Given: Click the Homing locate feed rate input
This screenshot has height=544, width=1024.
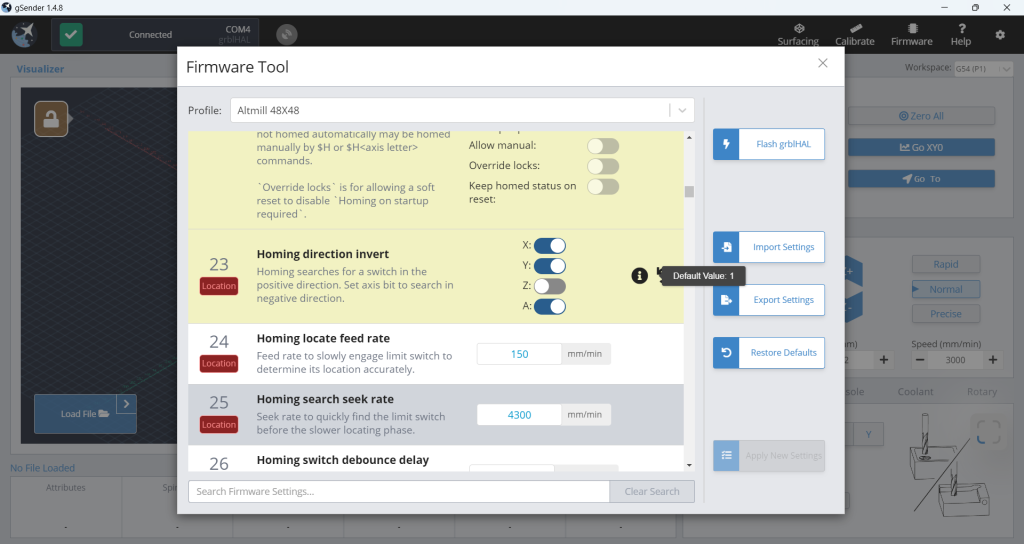Looking at the screenshot, I should [518, 354].
